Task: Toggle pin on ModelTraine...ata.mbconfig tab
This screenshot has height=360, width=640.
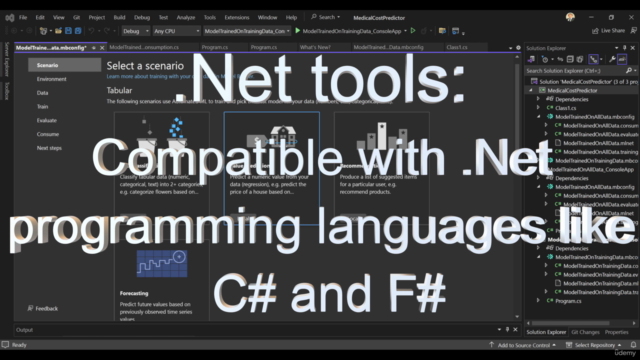Action: pos(93,48)
